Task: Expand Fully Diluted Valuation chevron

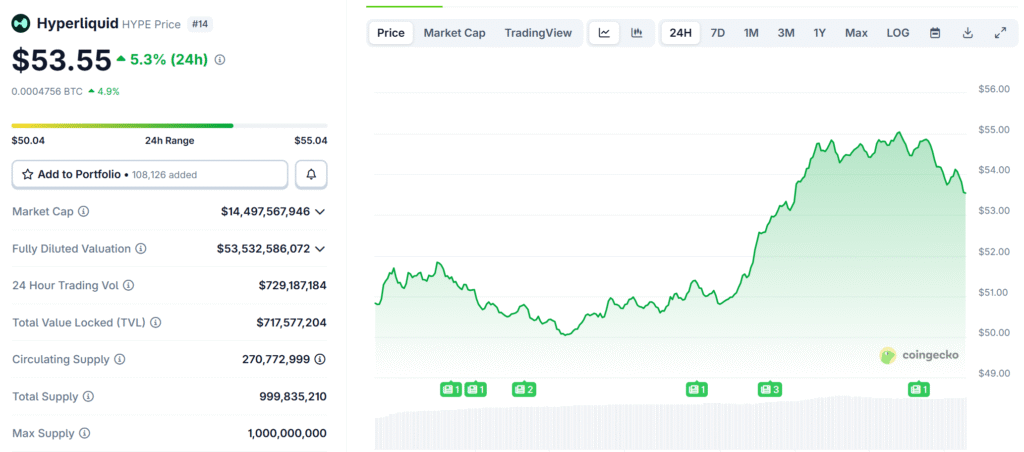Action: coord(320,249)
